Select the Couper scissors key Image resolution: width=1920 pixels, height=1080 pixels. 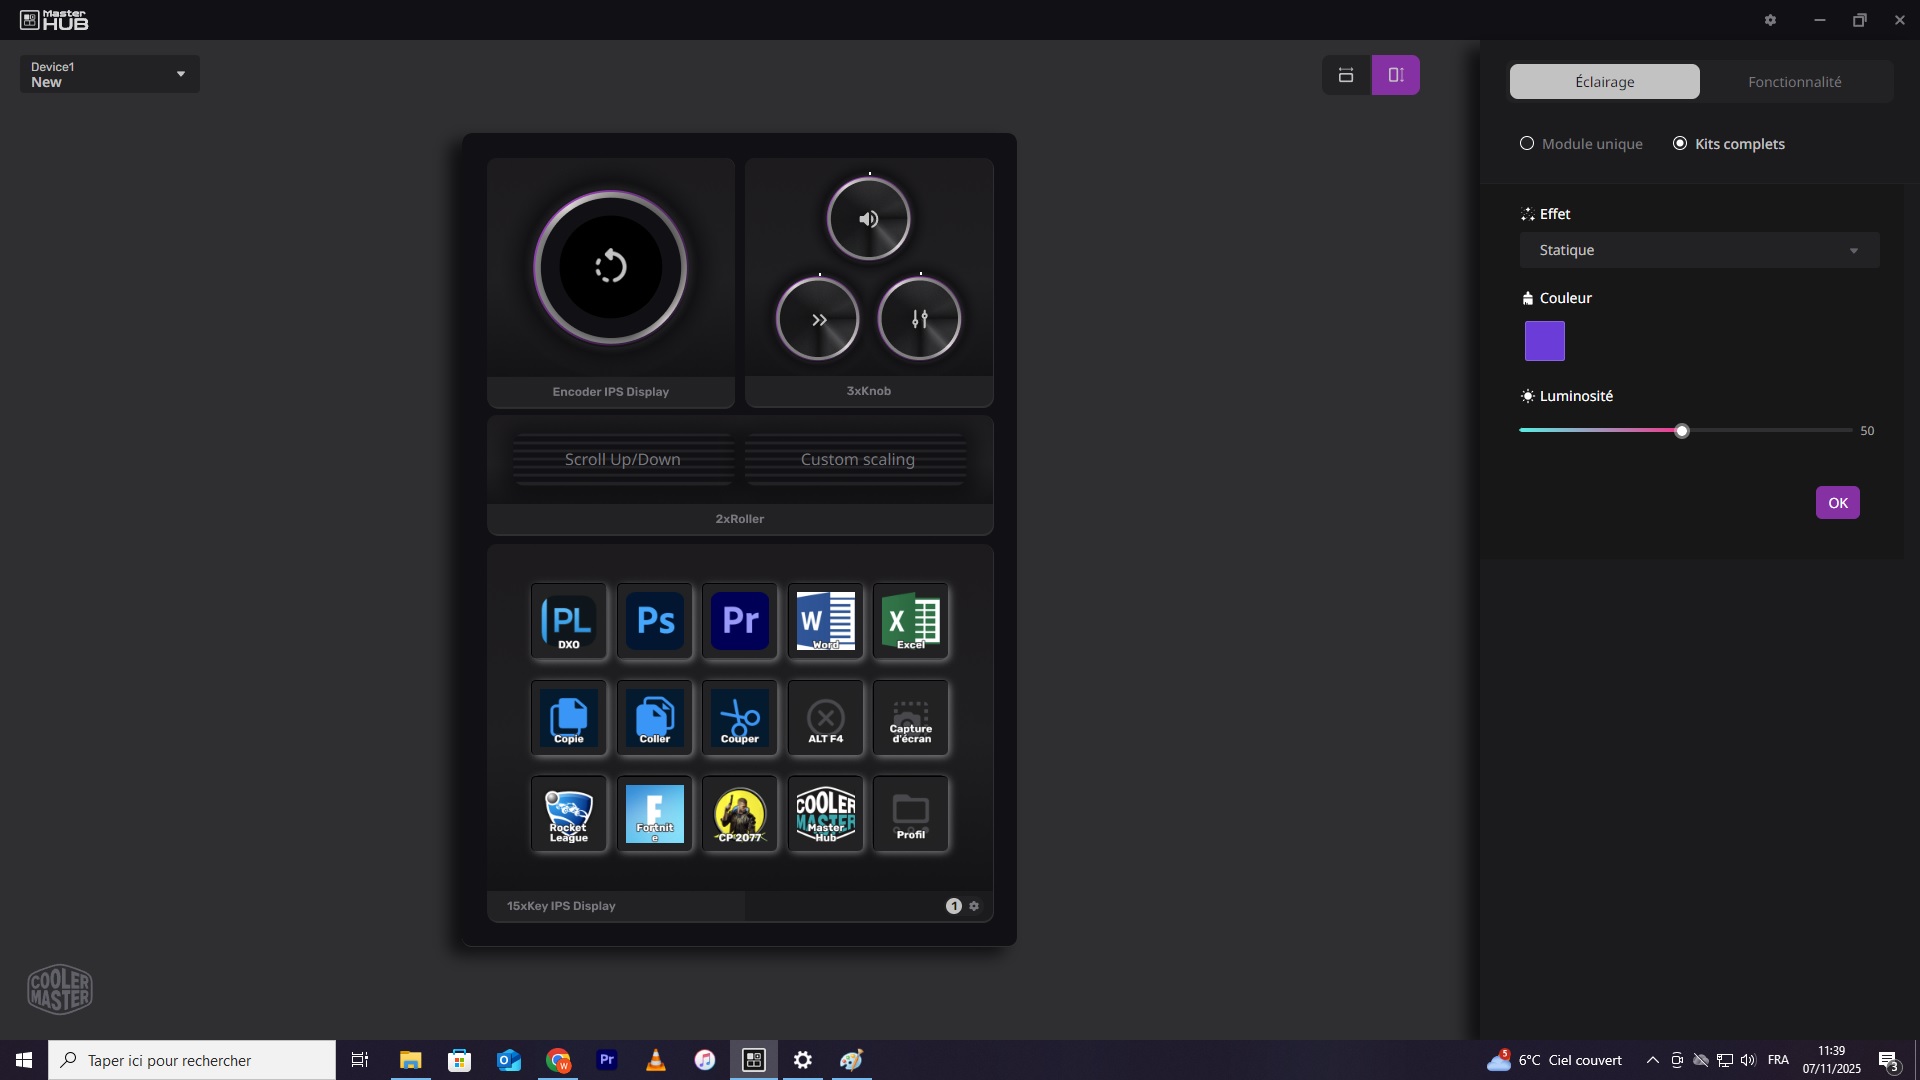click(x=740, y=718)
